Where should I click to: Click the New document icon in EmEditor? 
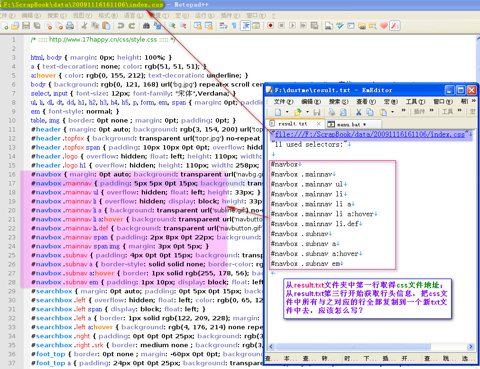tap(278, 112)
